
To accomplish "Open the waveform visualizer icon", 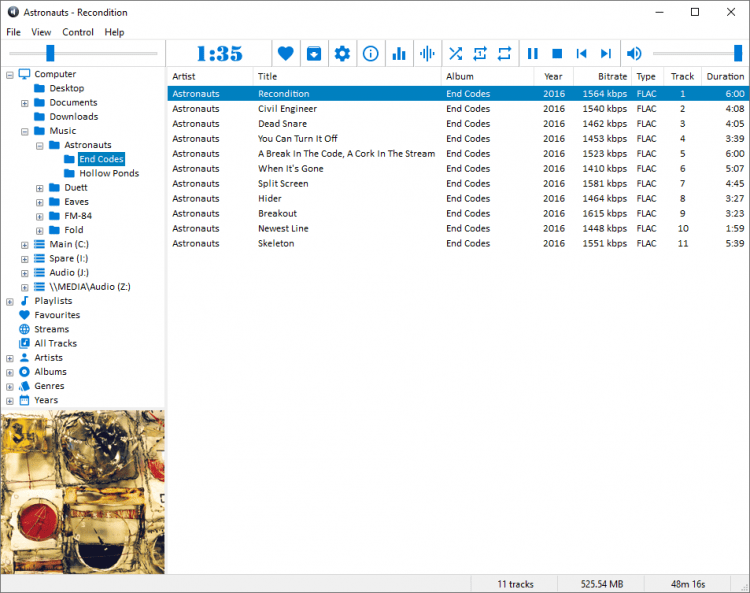I will (x=427, y=54).
